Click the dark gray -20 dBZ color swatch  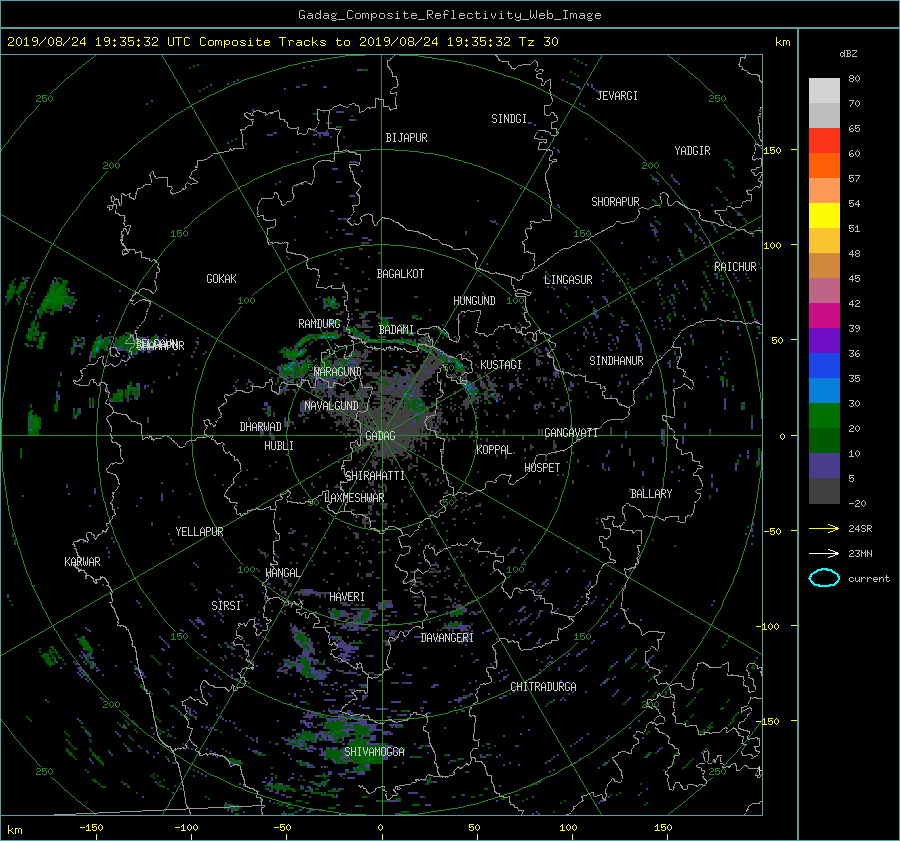click(x=824, y=491)
